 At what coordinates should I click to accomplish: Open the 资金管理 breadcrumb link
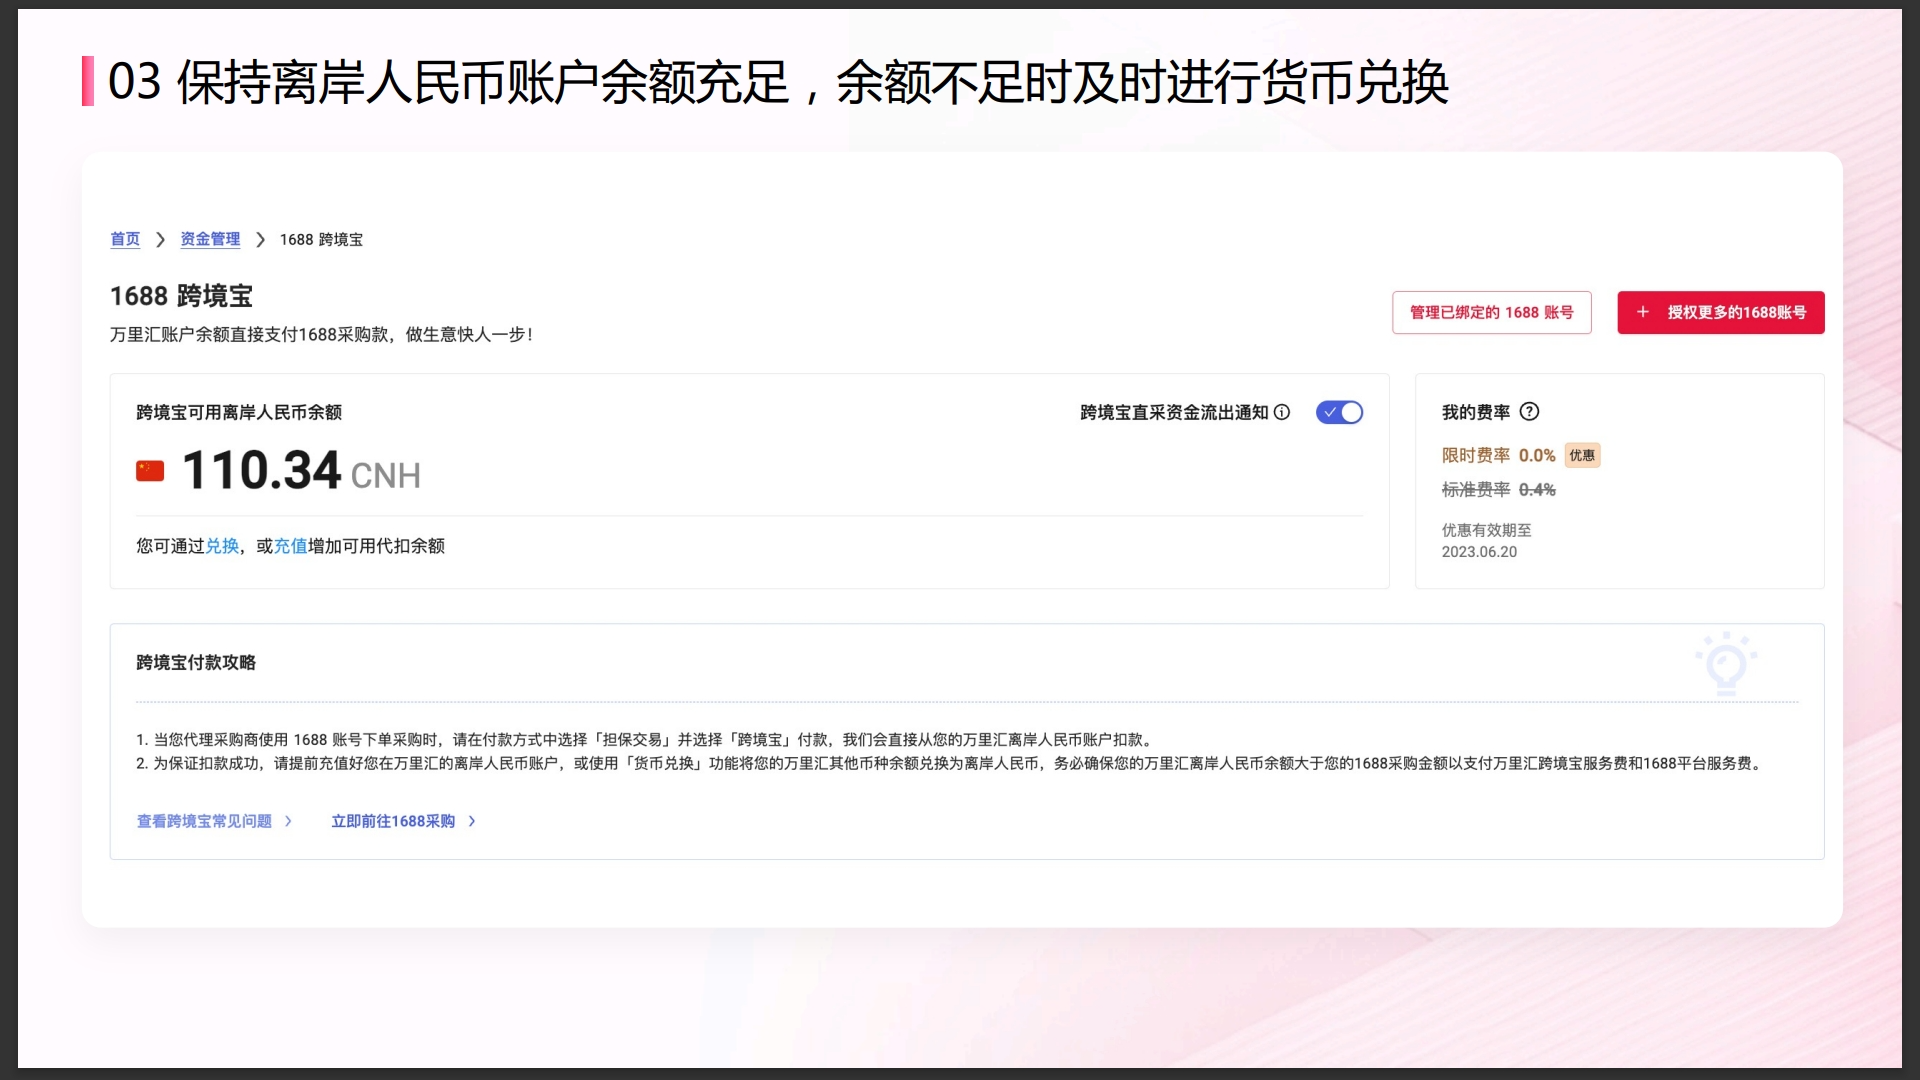point(210,239)
